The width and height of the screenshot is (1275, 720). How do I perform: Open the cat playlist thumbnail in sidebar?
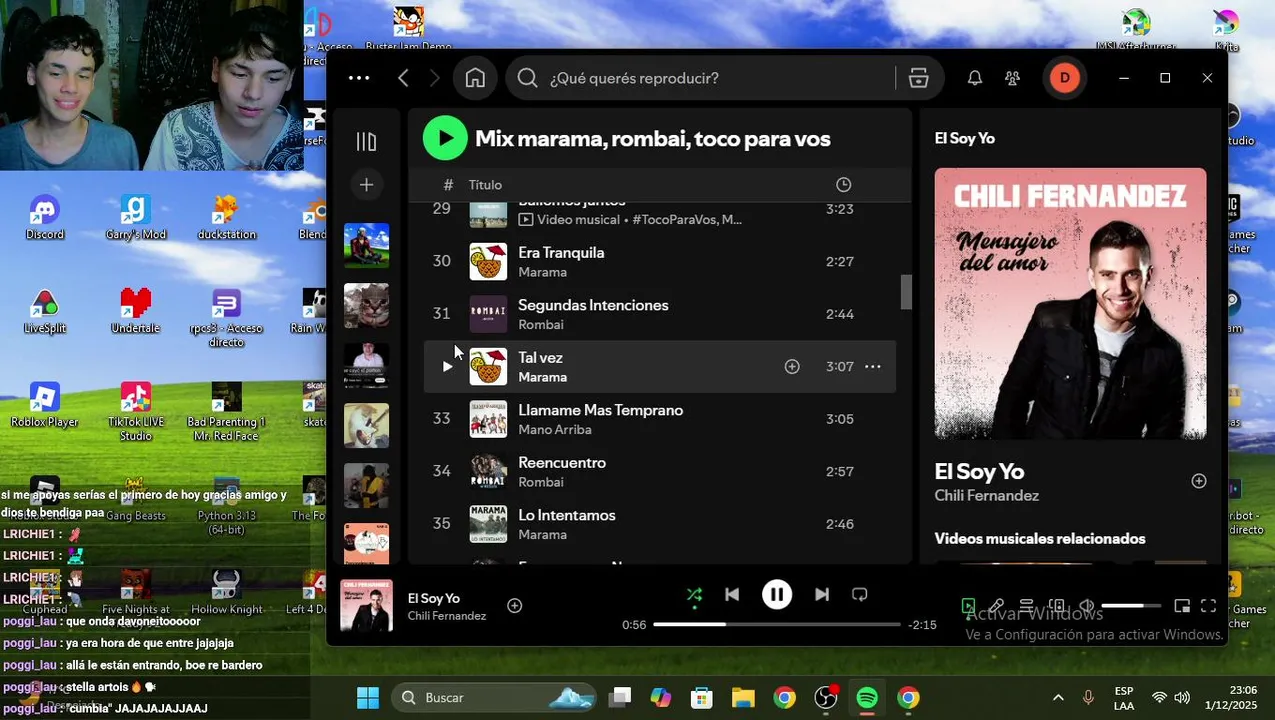click(366, 305)
